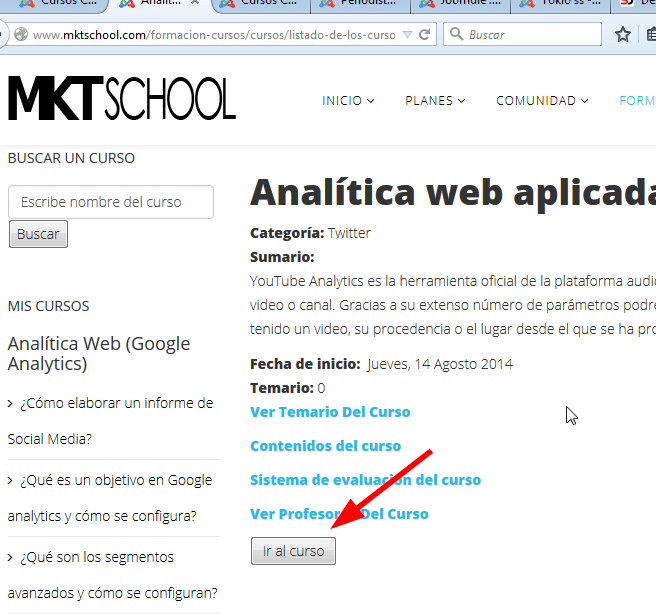
Task: Click the MKTSCHOOL logo
Action: [x=122, y=98]
